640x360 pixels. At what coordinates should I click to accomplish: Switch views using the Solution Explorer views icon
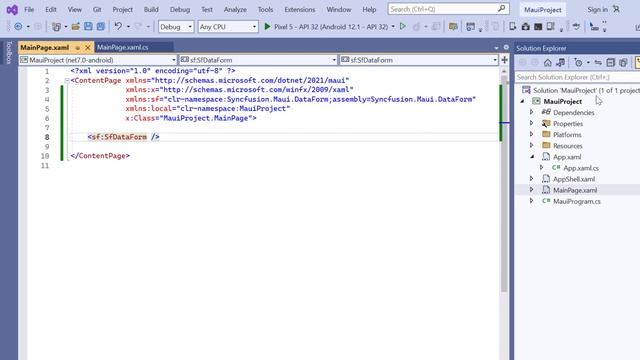[x=560, y=63]
